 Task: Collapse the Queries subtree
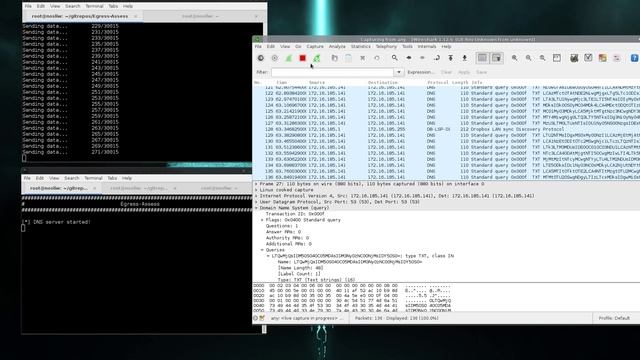[x=262, y=250]
